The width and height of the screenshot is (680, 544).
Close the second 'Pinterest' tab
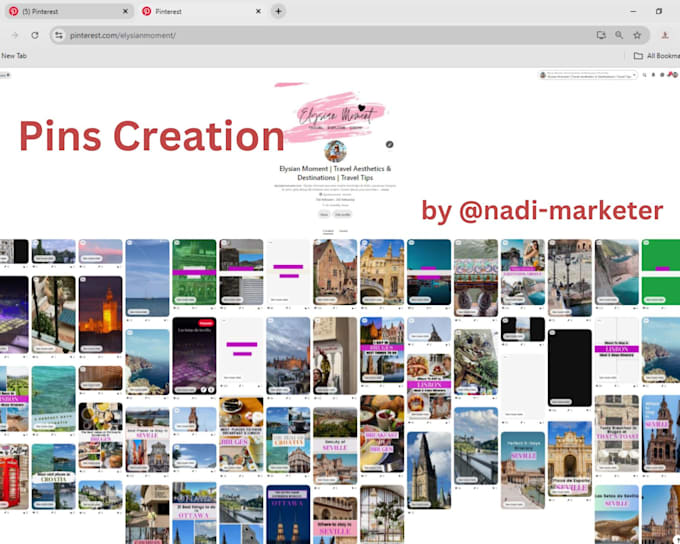[258, 12]
